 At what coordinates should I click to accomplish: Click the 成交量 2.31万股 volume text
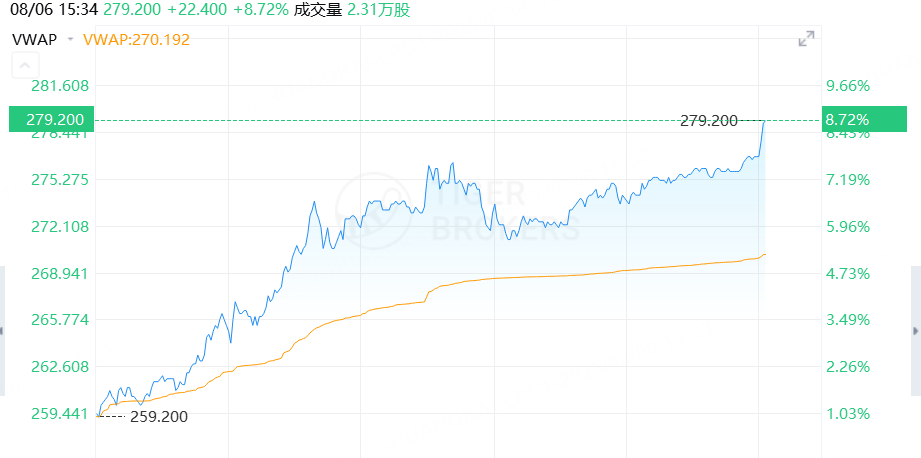352,9
